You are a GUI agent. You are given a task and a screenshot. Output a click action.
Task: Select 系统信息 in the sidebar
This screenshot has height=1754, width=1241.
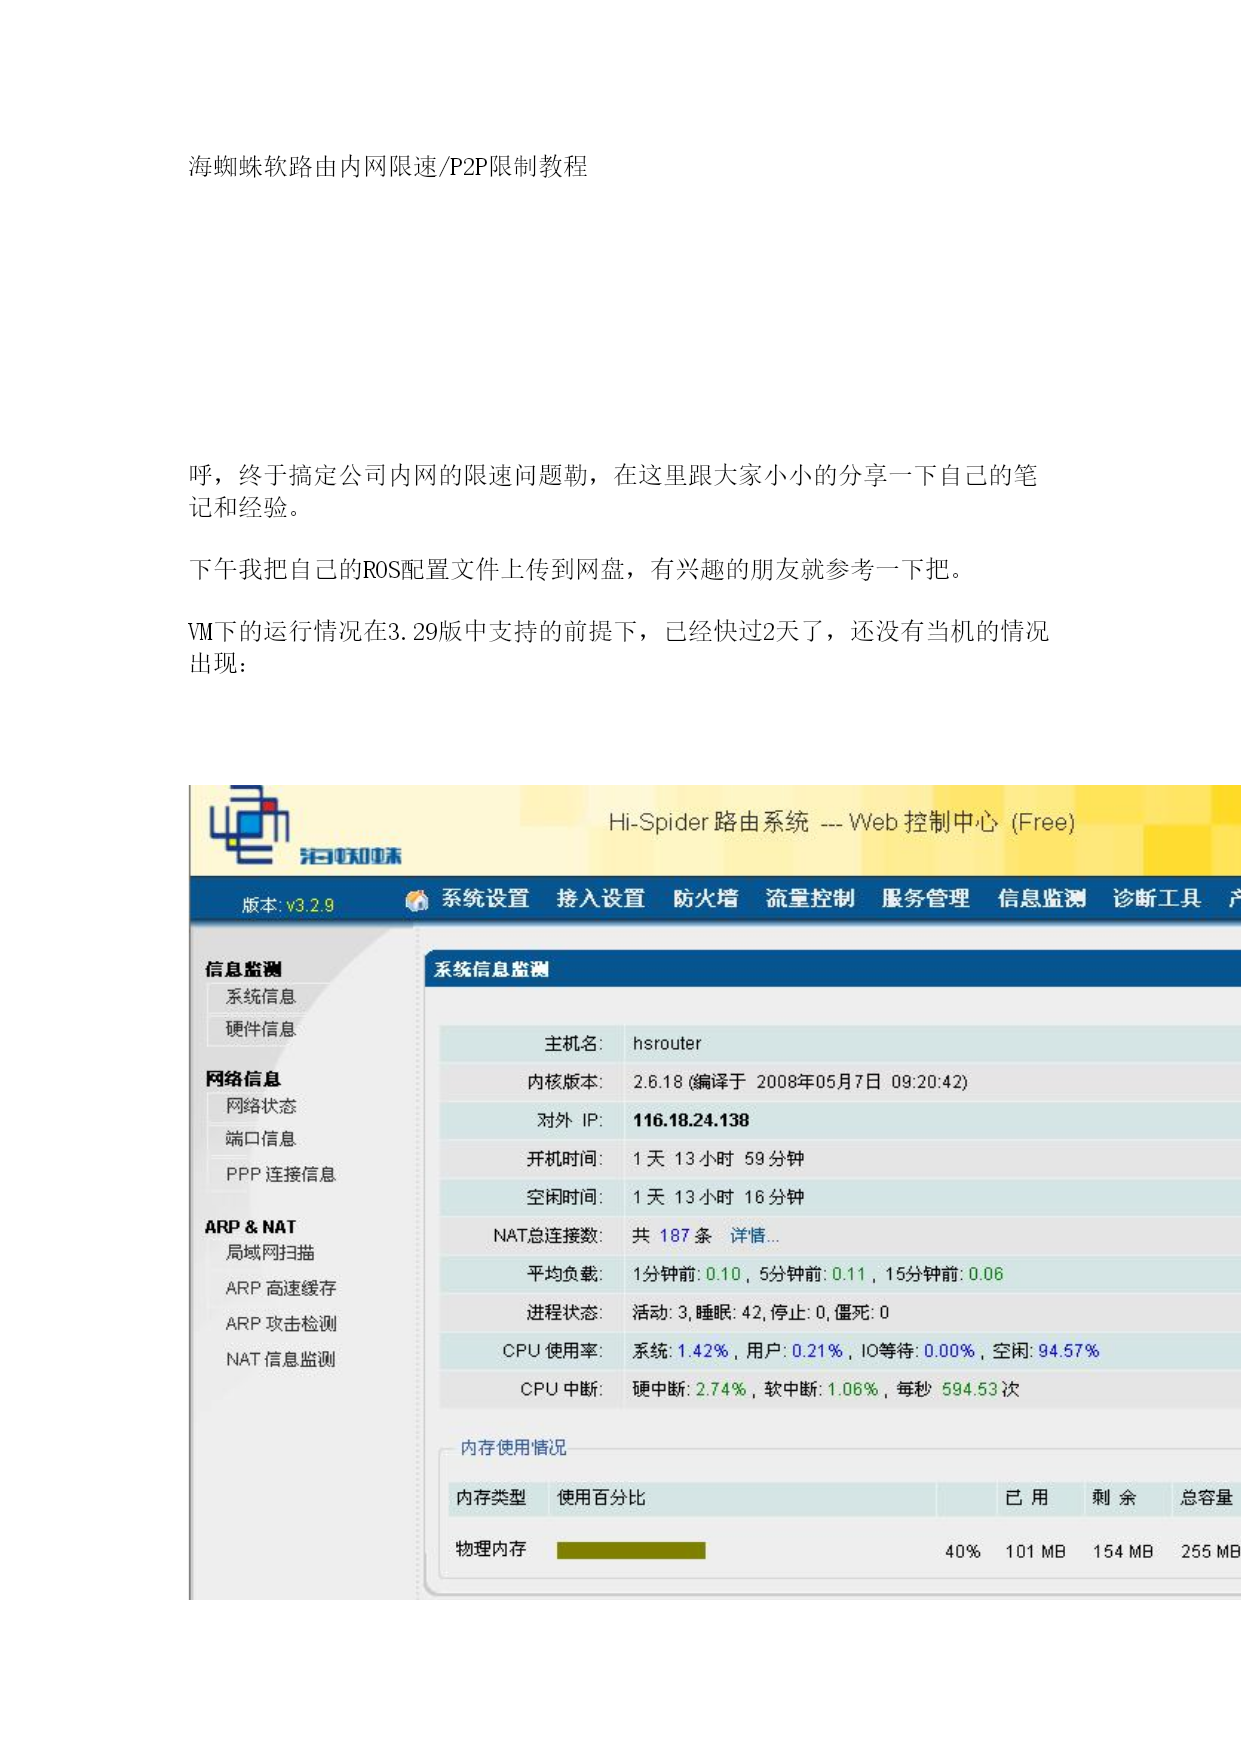[x=261, y=997]
